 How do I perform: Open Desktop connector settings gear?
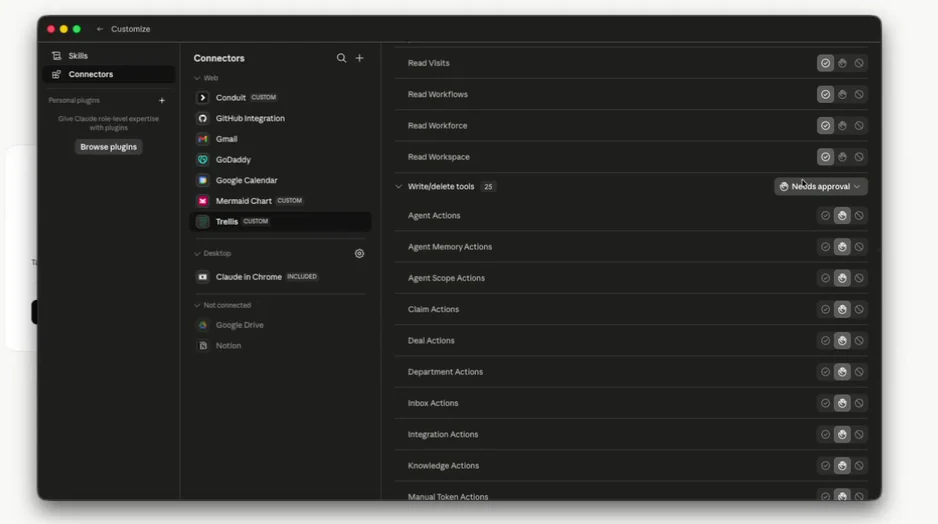click(x=359, y=254)
